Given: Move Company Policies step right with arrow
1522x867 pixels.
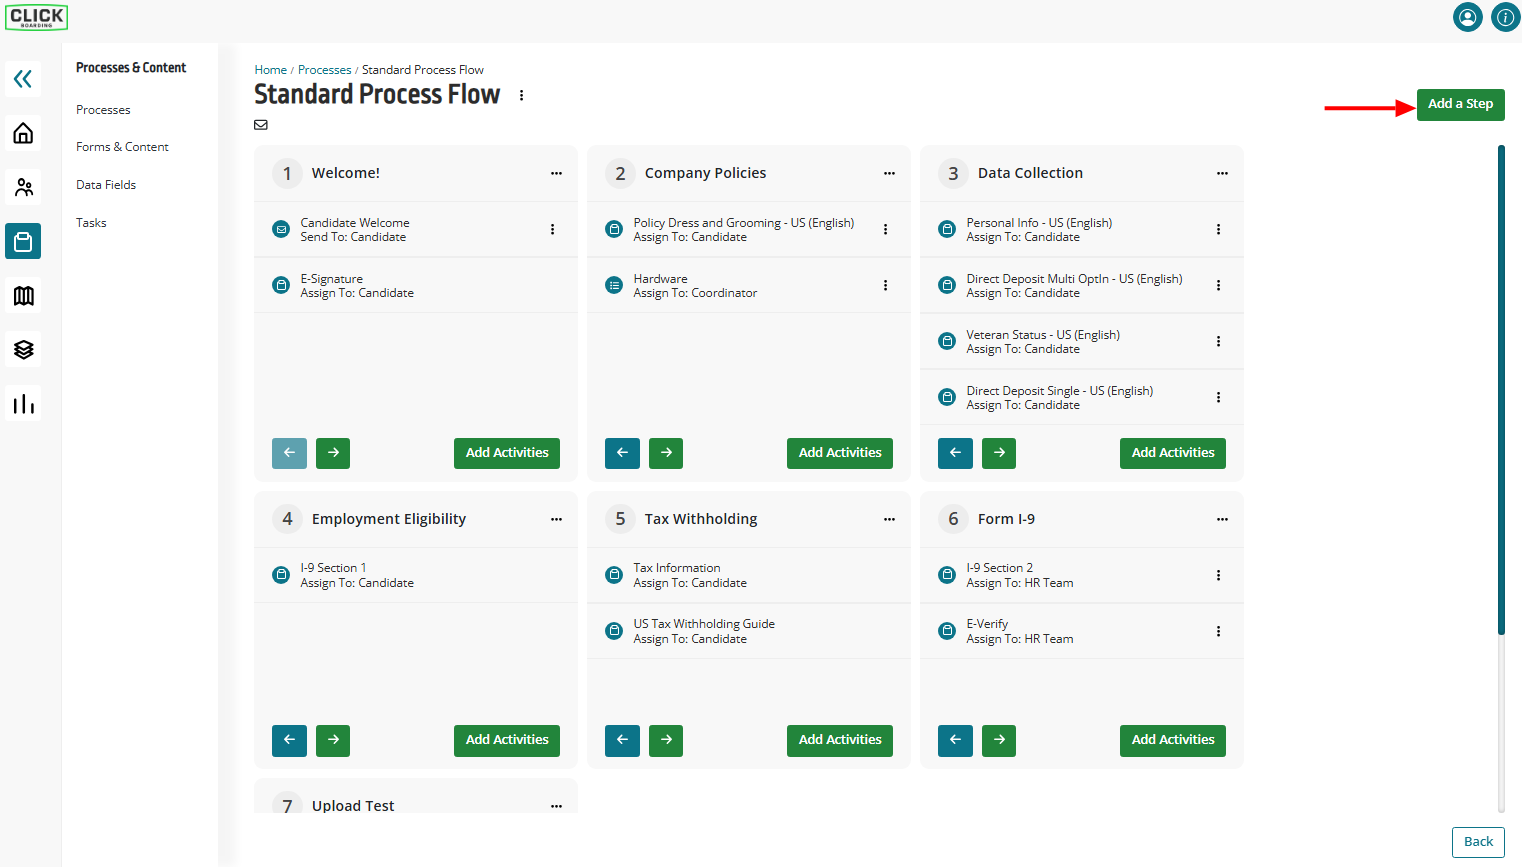Looking at the screenshot, I should pyautogui.click(x=666, y=453).
